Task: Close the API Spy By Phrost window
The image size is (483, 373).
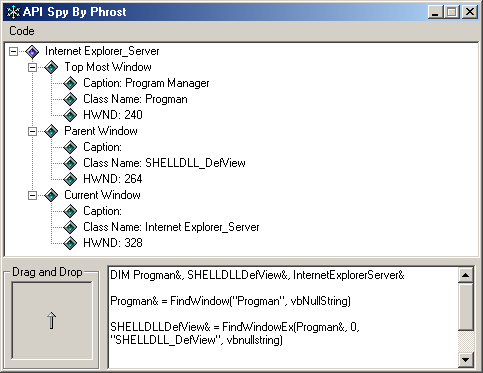Action: tap(470, 12)
